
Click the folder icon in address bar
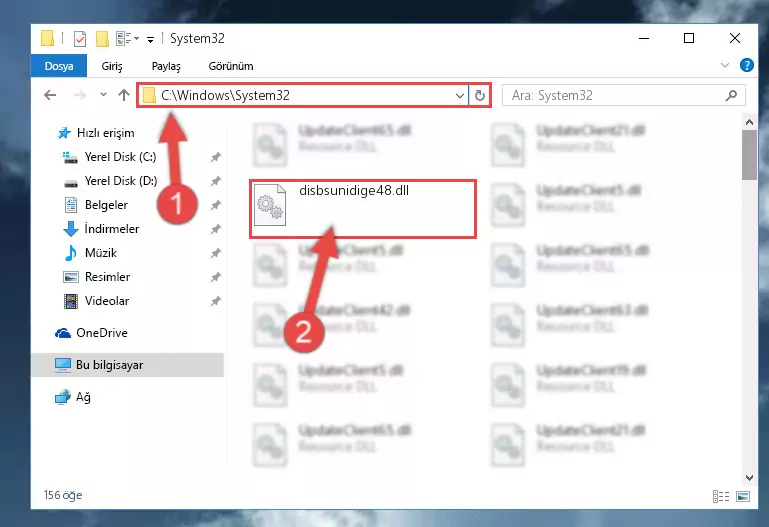pos(149,95)
